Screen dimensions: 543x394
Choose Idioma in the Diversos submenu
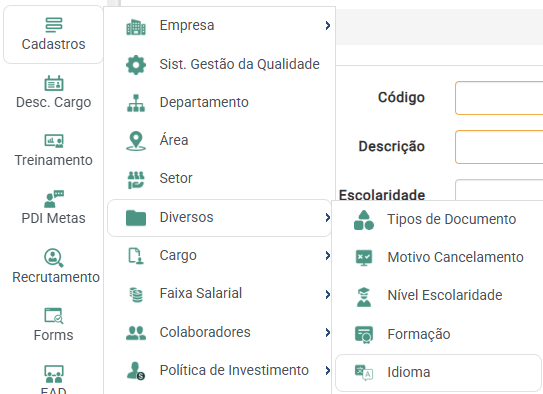(x=438, y=373)
